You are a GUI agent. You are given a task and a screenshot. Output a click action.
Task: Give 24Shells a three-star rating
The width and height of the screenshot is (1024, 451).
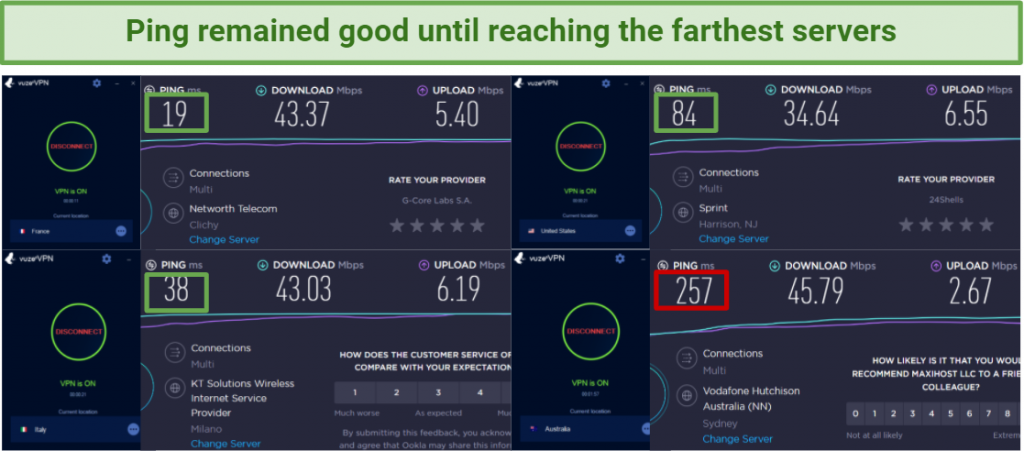(946, 225)
